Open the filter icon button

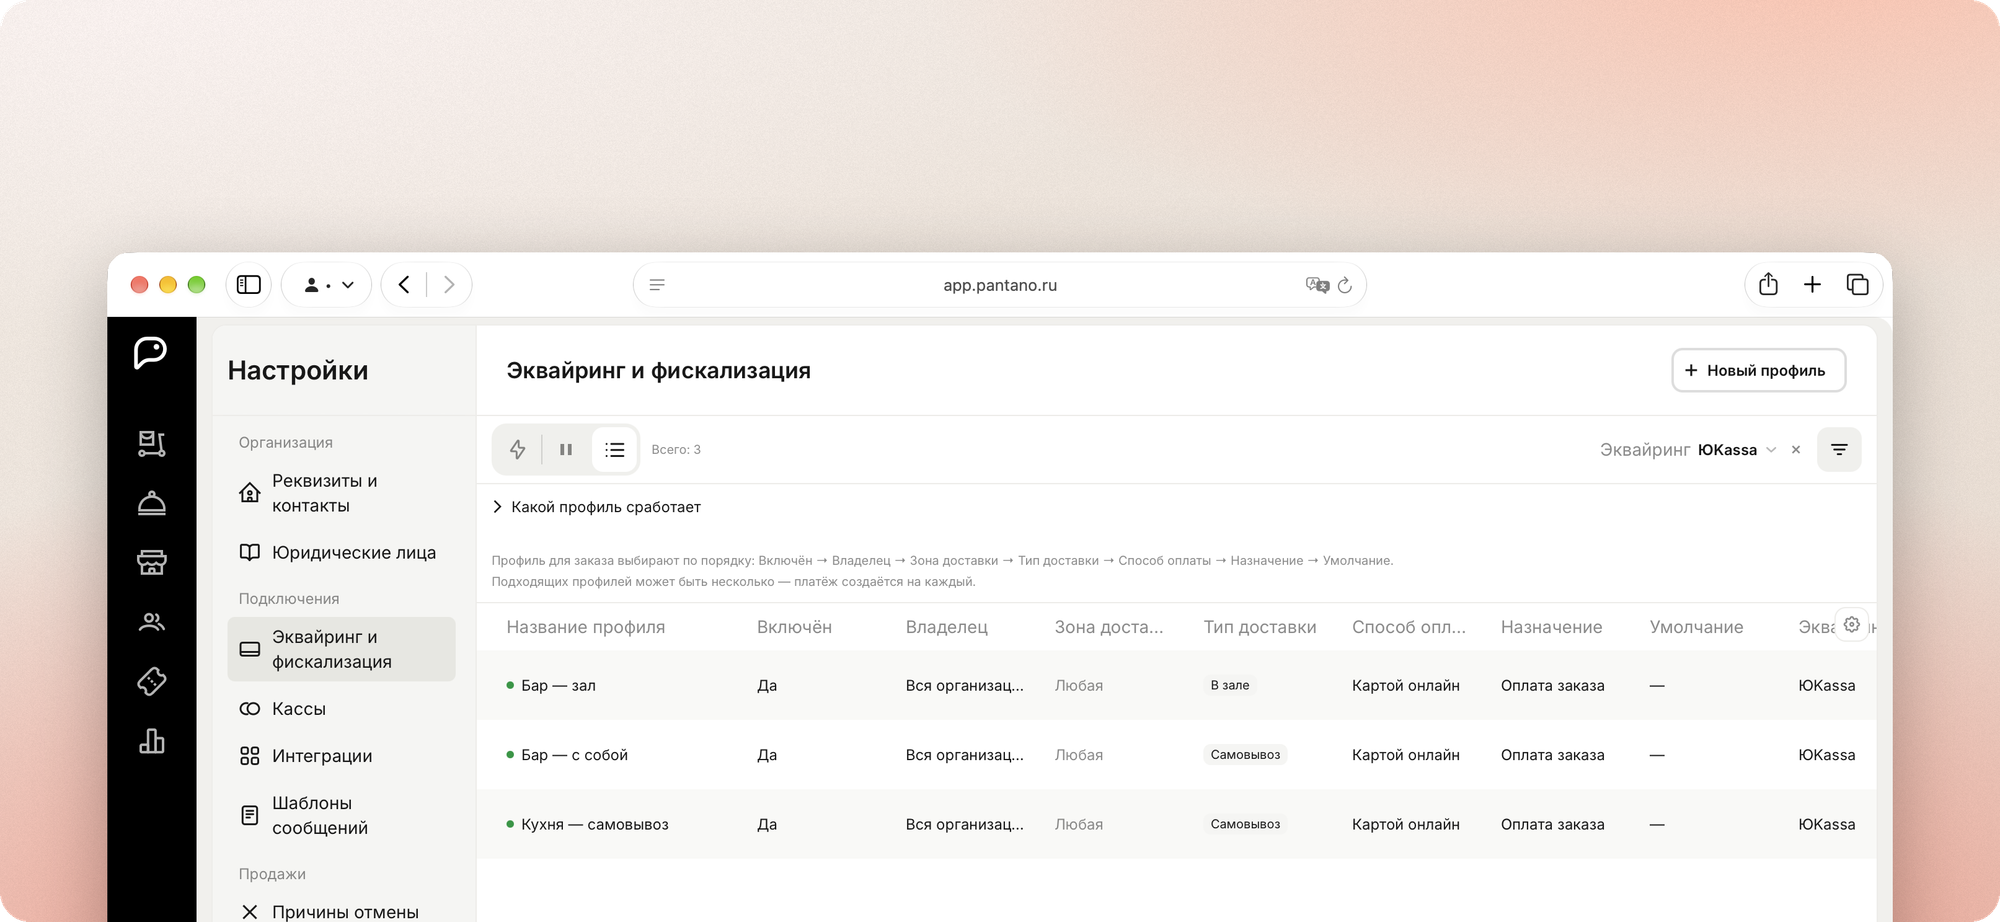(1839, 450)
